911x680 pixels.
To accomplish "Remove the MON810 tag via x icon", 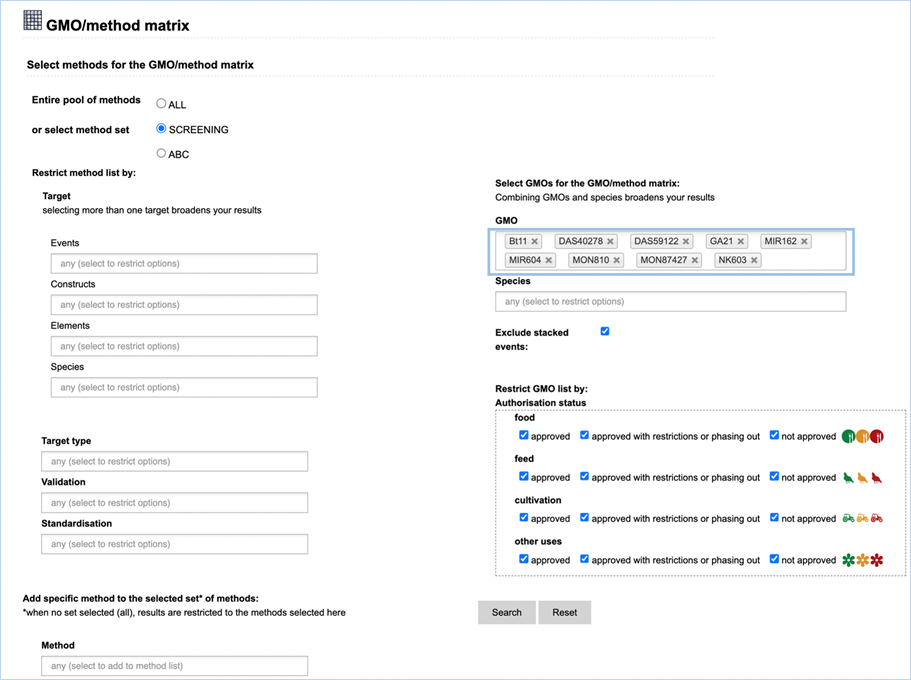I will click(616, 260).
